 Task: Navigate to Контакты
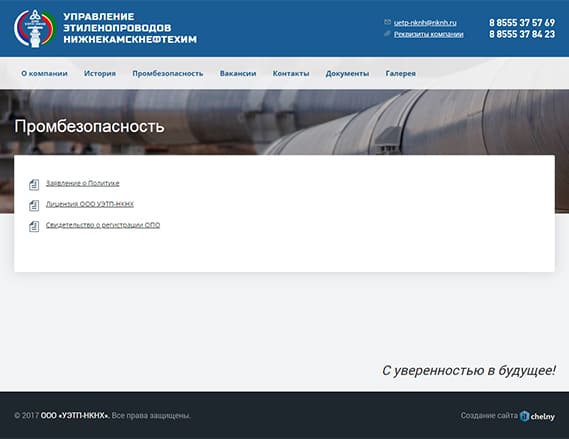click(291, 73)
